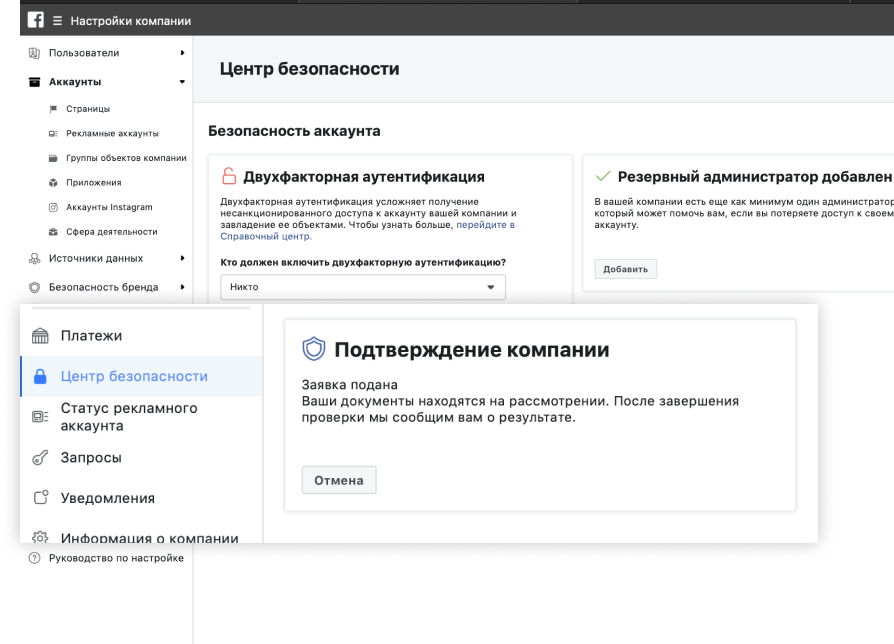The width and height of the screenshot is (894, 644).
Task: Click the Facebook logo icon
Action: tap(35, 20)
